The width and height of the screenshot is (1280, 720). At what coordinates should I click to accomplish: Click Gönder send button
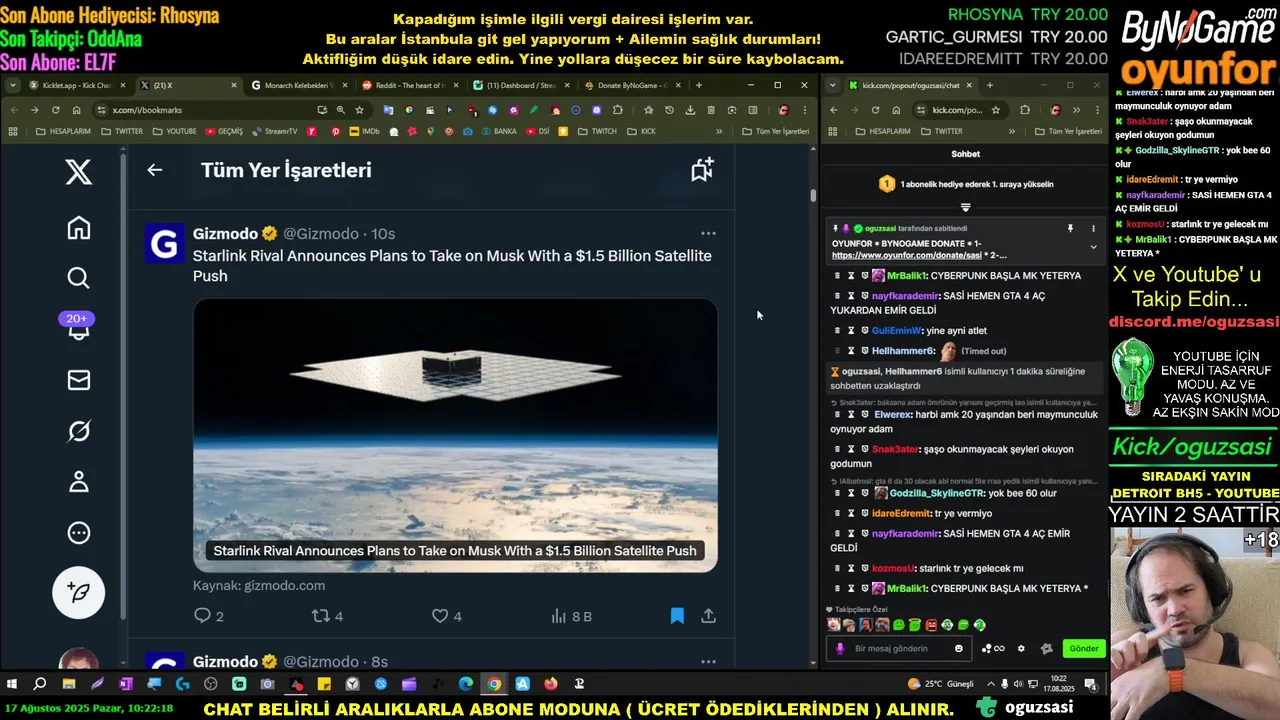tap(1084, 648)
